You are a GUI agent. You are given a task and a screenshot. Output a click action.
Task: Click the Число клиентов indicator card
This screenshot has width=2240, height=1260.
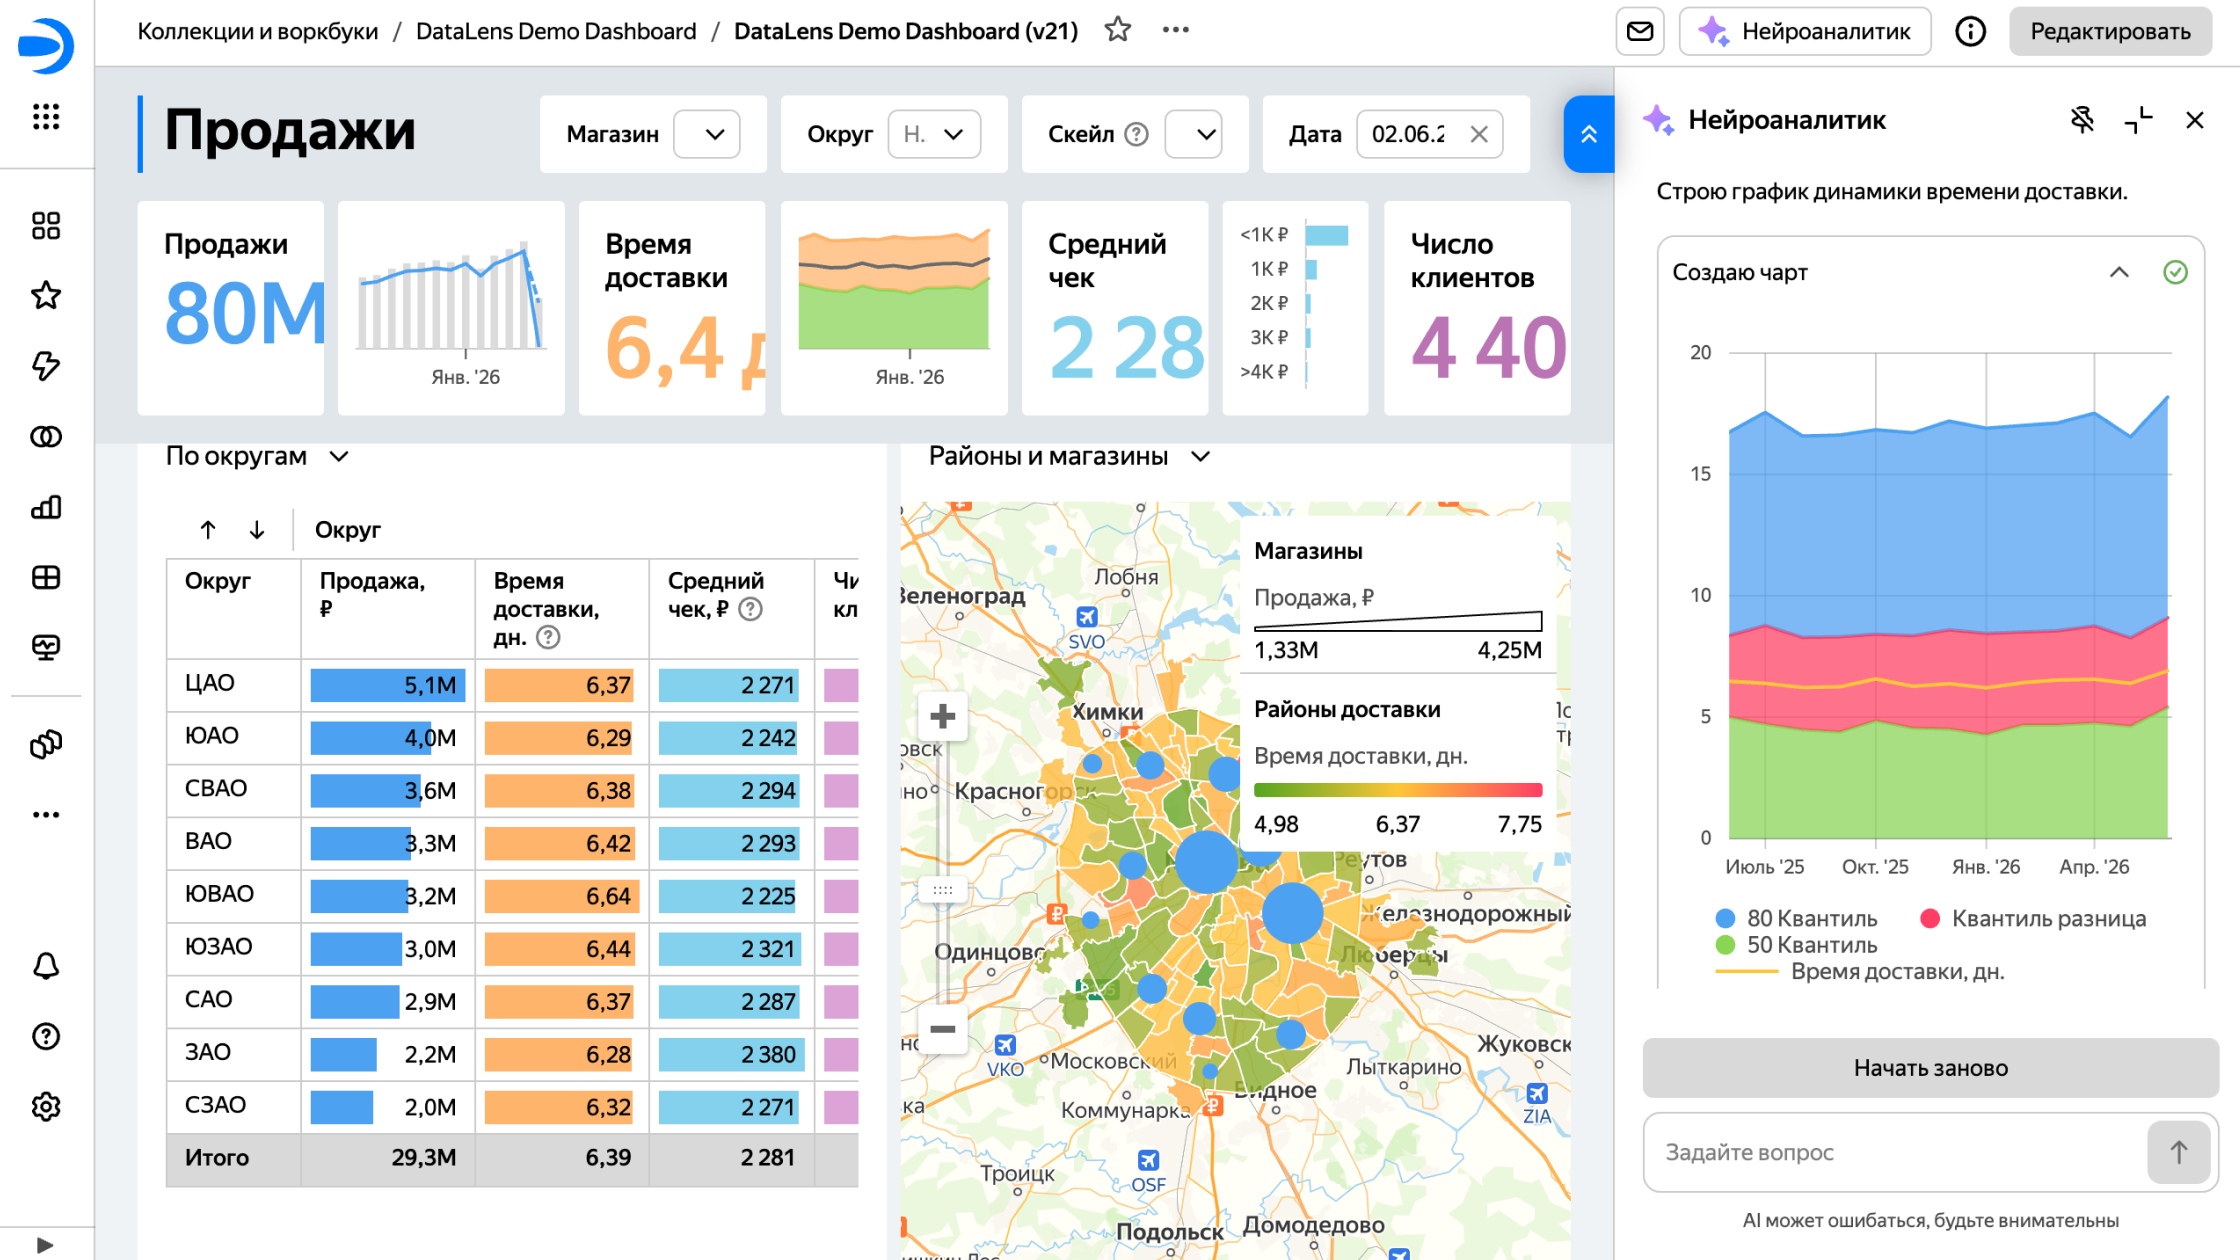[x=1477, y=308]
